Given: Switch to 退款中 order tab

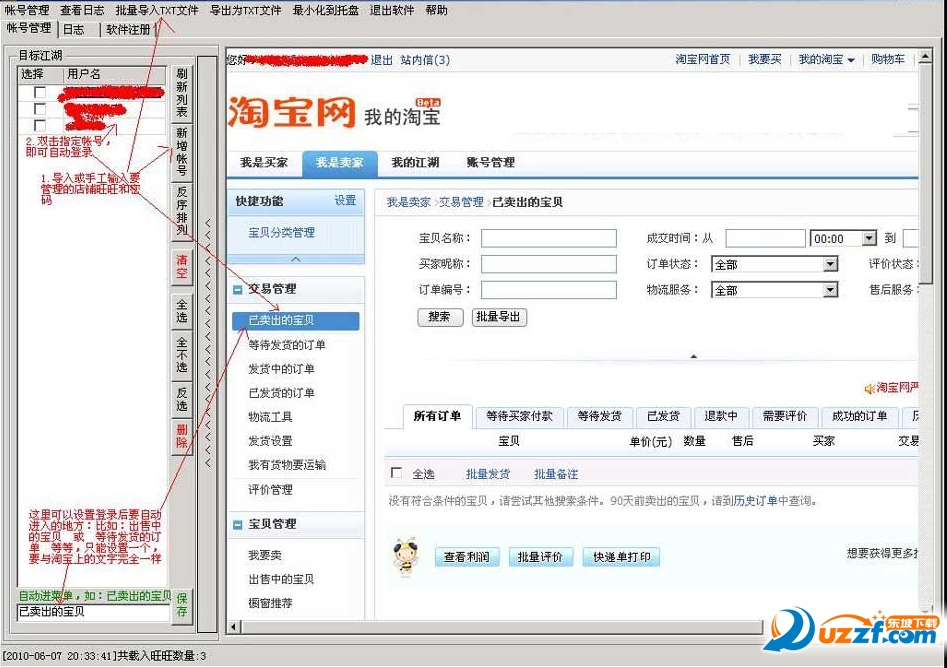Looking at the screenshot, I should click(721, 416).
